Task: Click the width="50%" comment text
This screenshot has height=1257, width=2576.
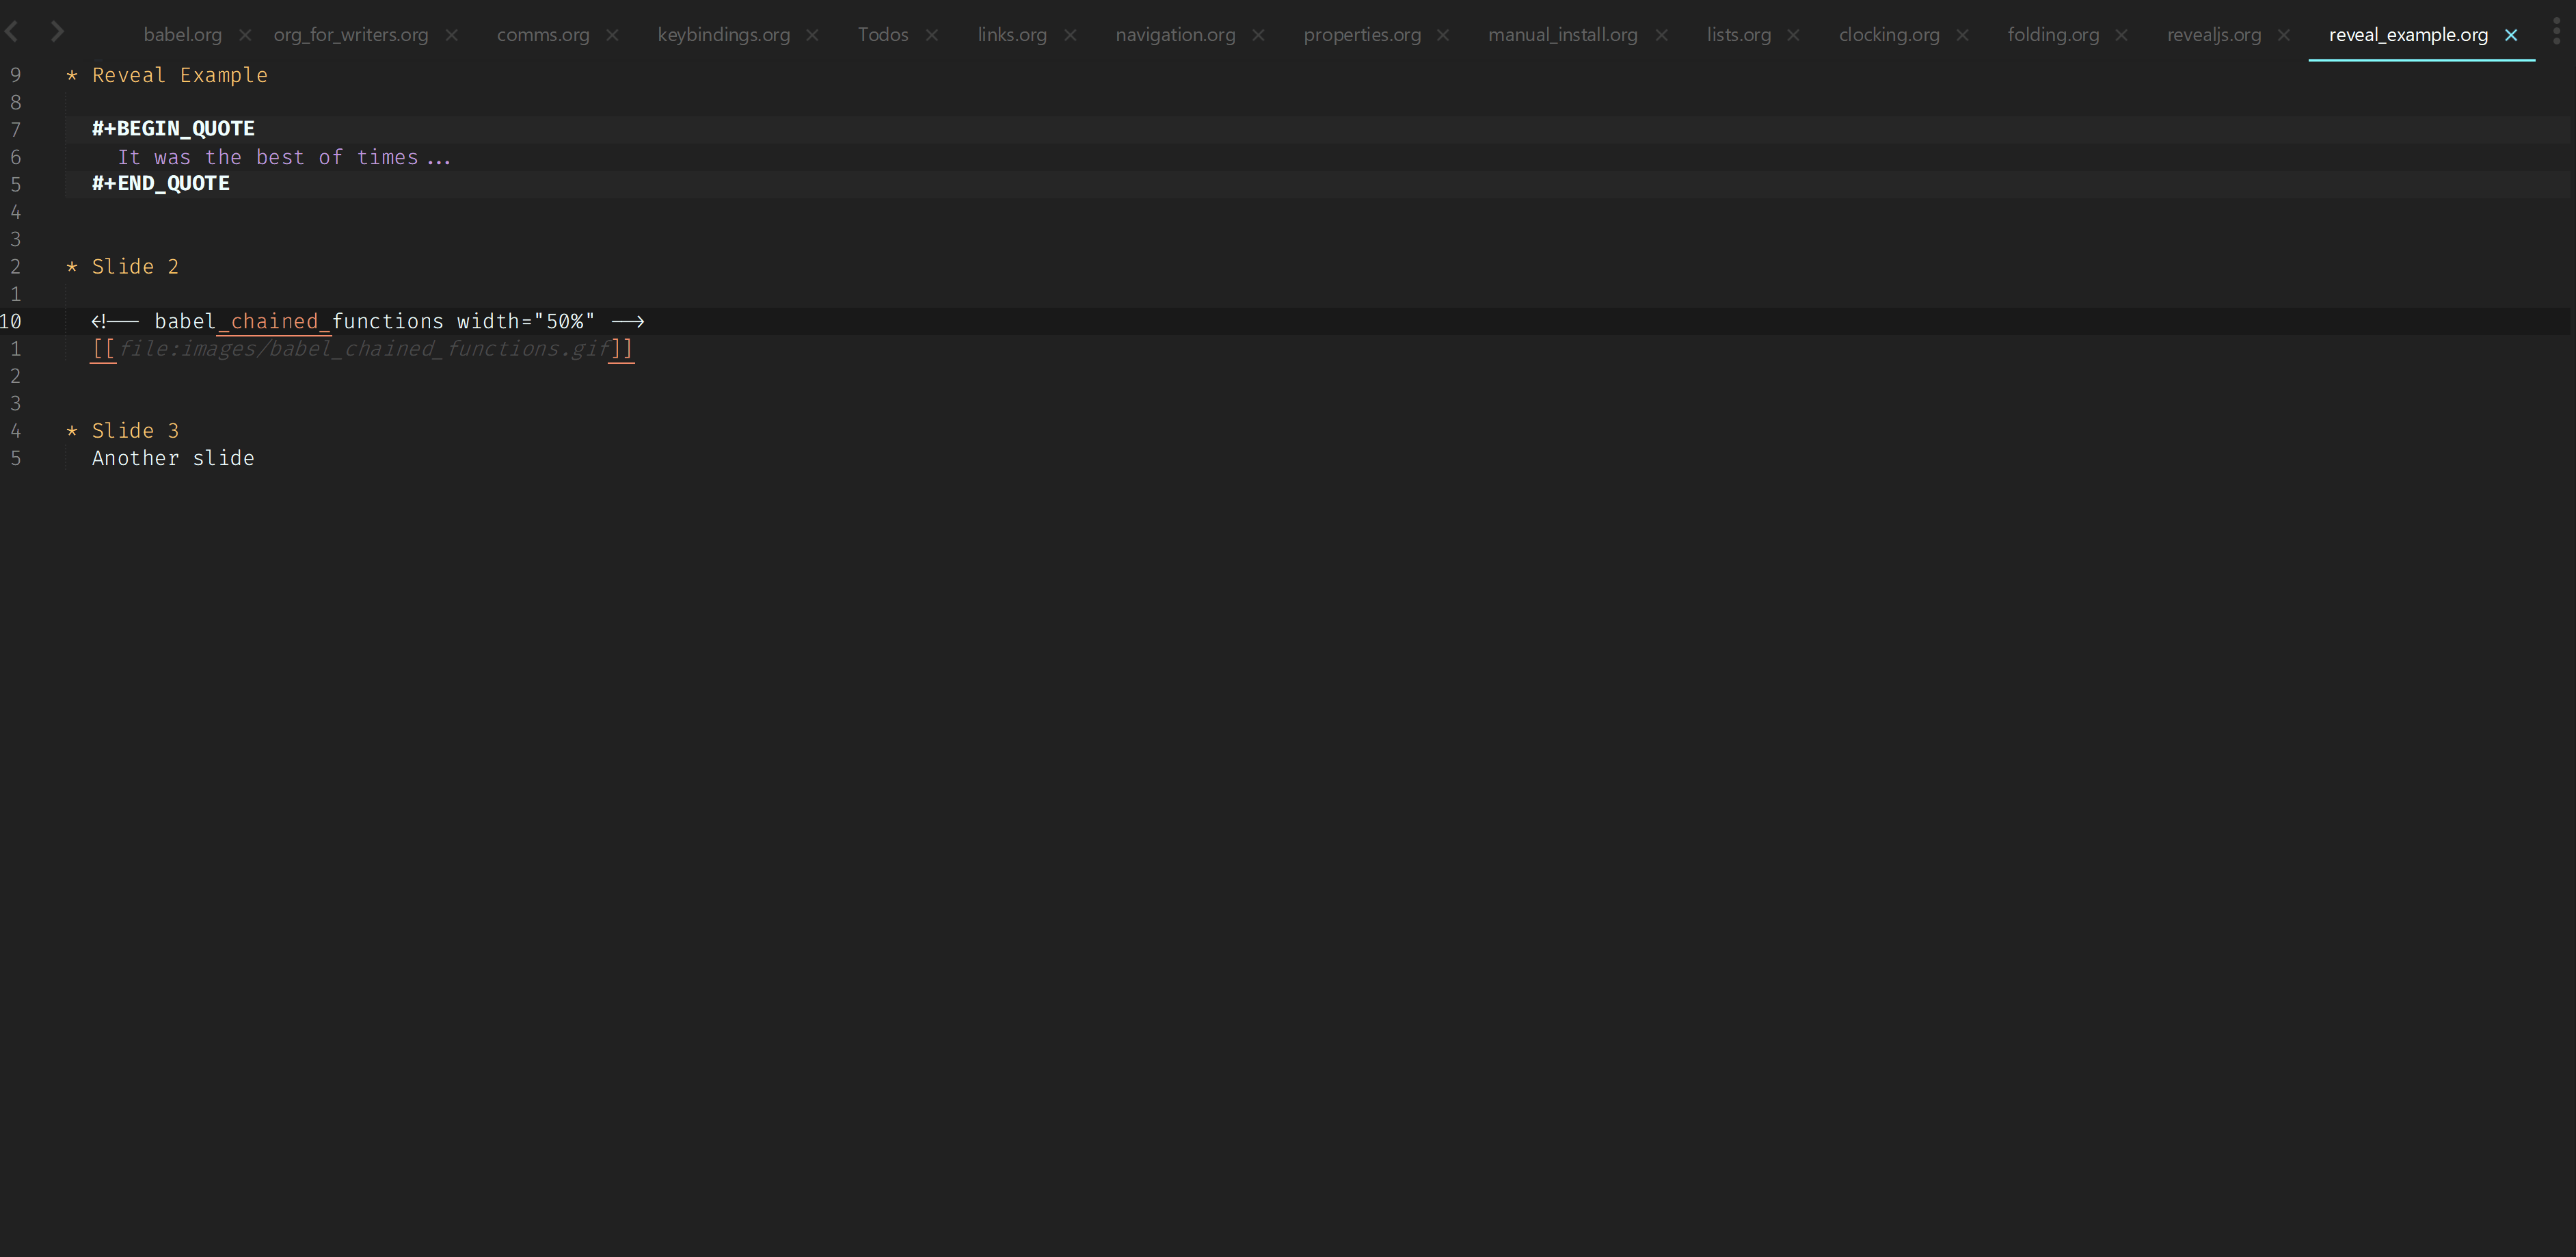Action: pyautogui.click(x=525, y=322)
